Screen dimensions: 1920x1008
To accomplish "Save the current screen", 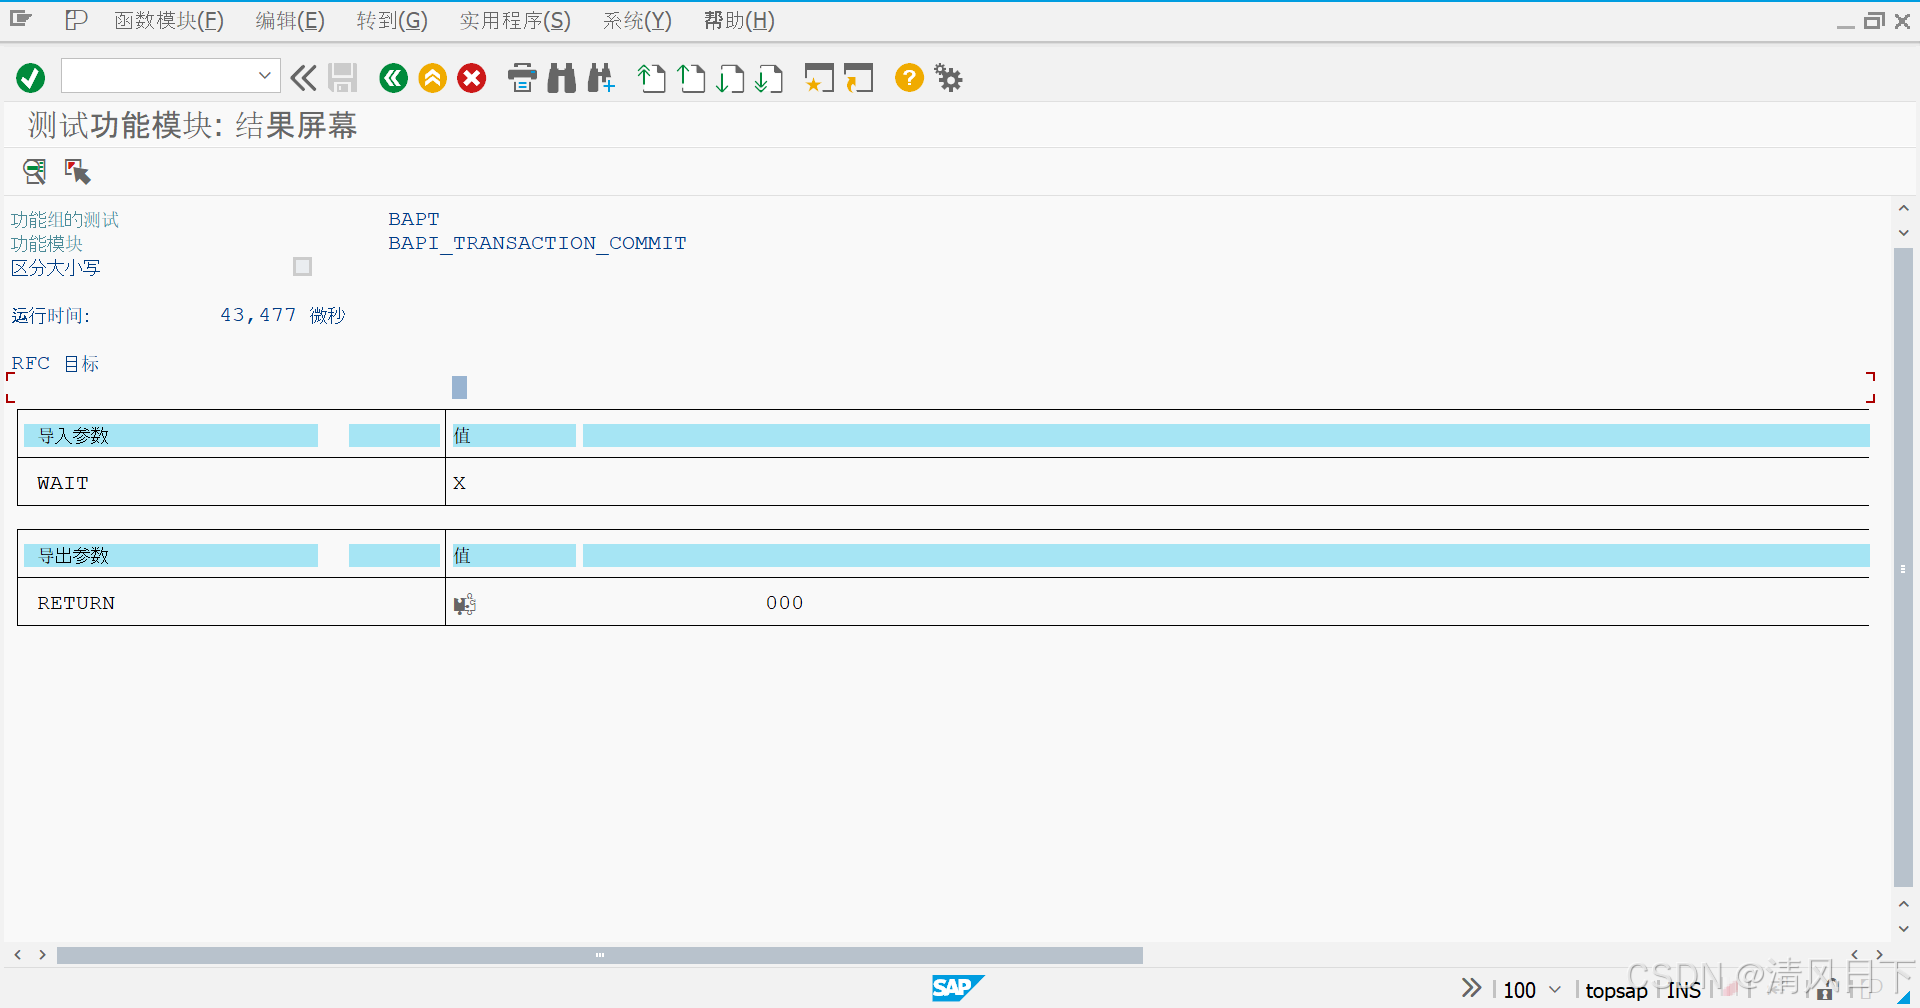I will coord(342,77).
